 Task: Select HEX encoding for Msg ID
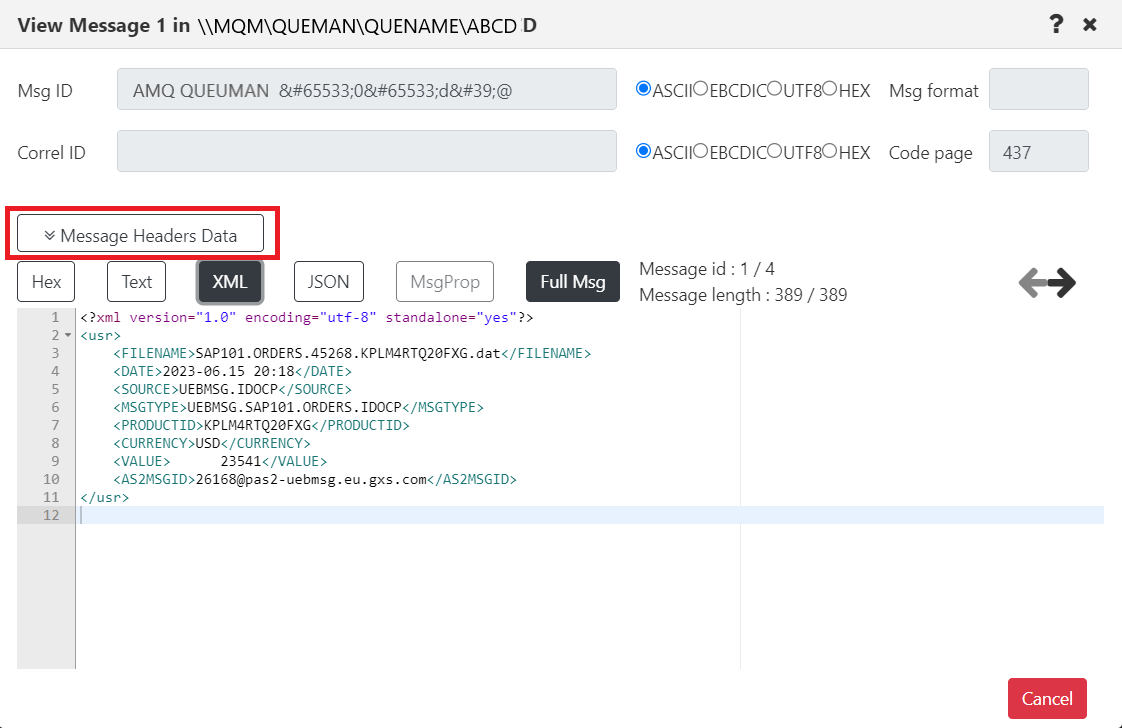829,89
